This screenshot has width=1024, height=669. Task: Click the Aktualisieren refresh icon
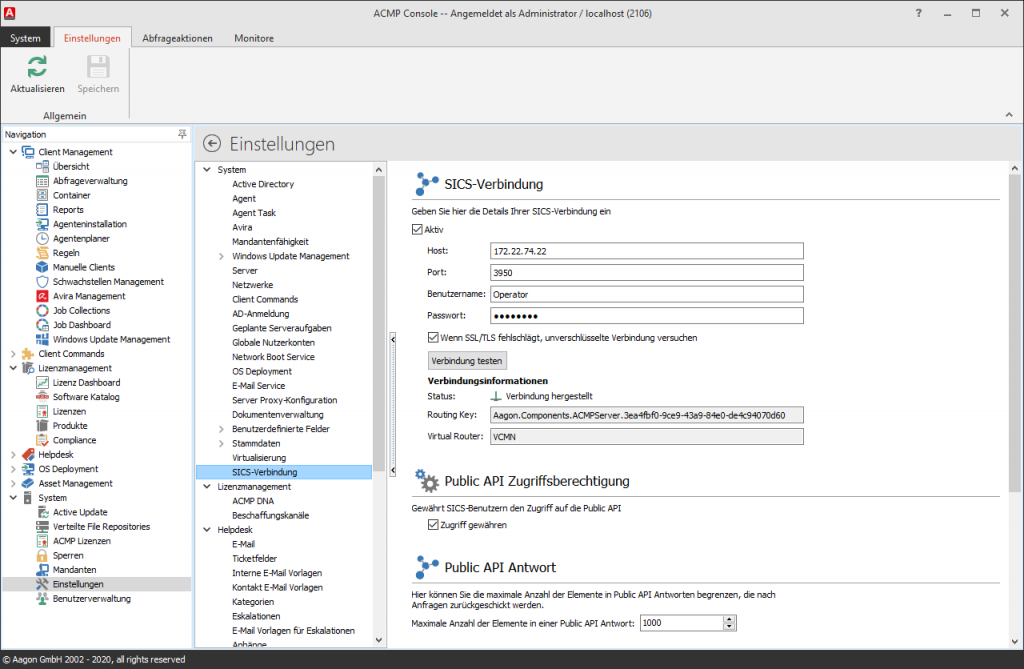(37, 67)
